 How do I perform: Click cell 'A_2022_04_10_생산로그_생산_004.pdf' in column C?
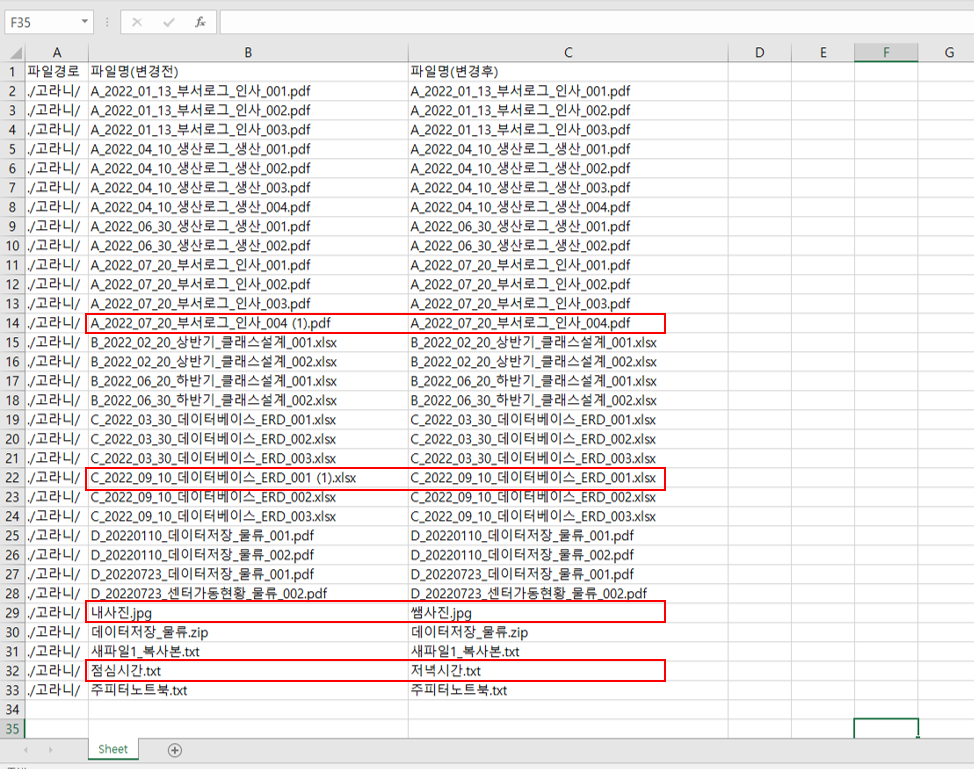(x=568, y=207)
